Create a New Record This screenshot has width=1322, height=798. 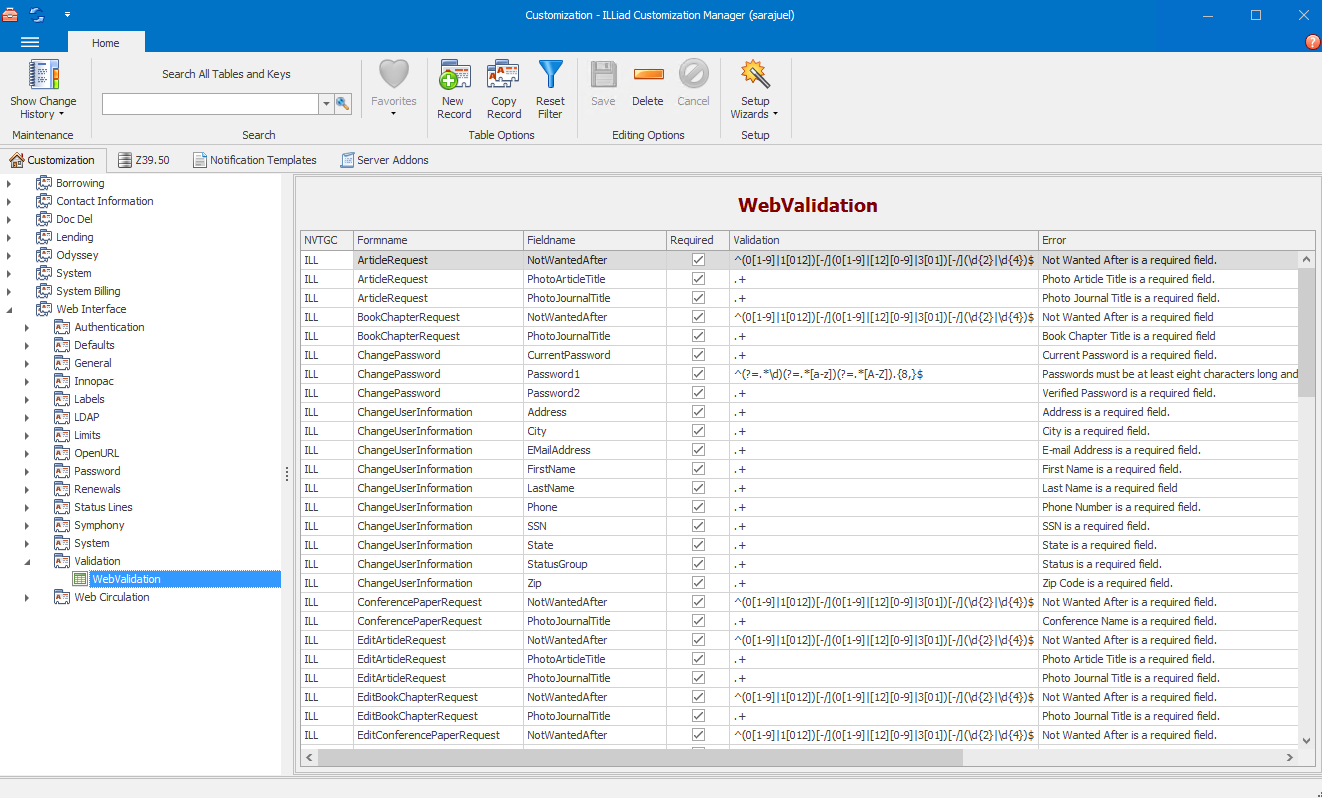point(454,85)
